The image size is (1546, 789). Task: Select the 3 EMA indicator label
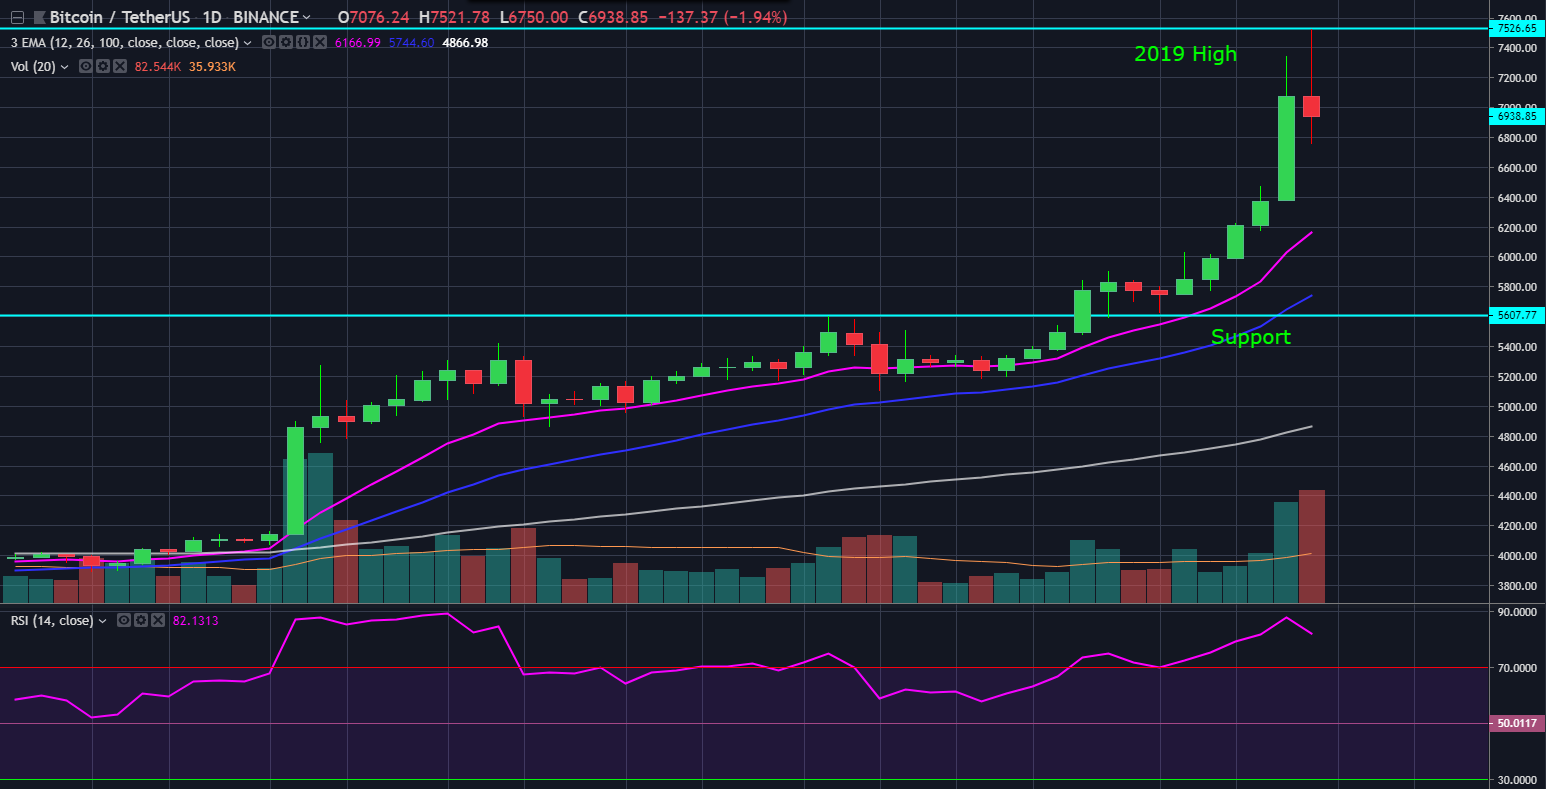(x=125, y=43)
